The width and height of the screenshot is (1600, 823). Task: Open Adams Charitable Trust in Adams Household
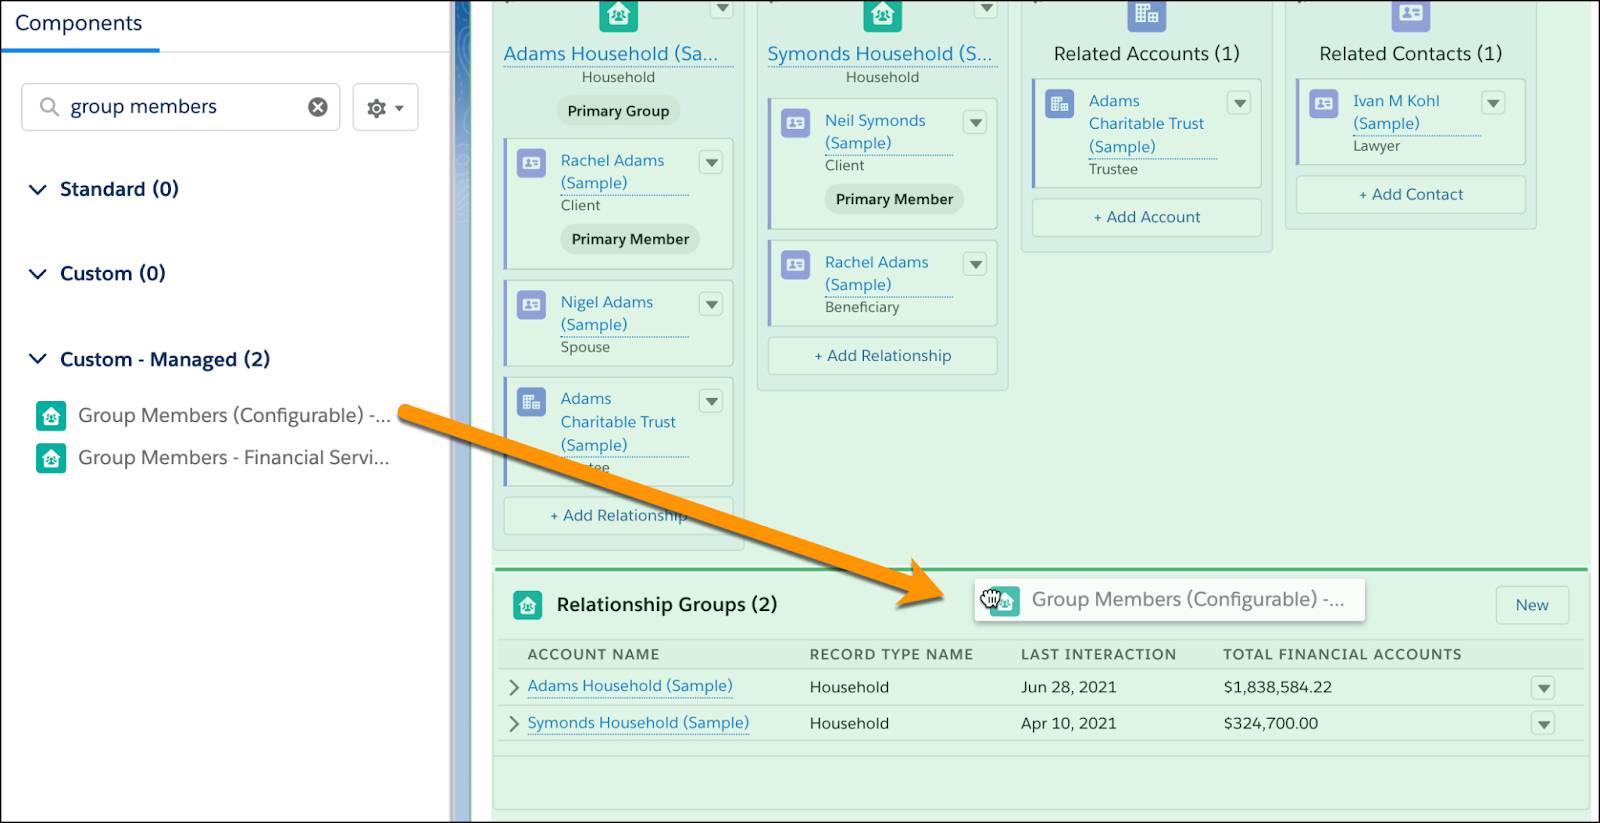618,422
